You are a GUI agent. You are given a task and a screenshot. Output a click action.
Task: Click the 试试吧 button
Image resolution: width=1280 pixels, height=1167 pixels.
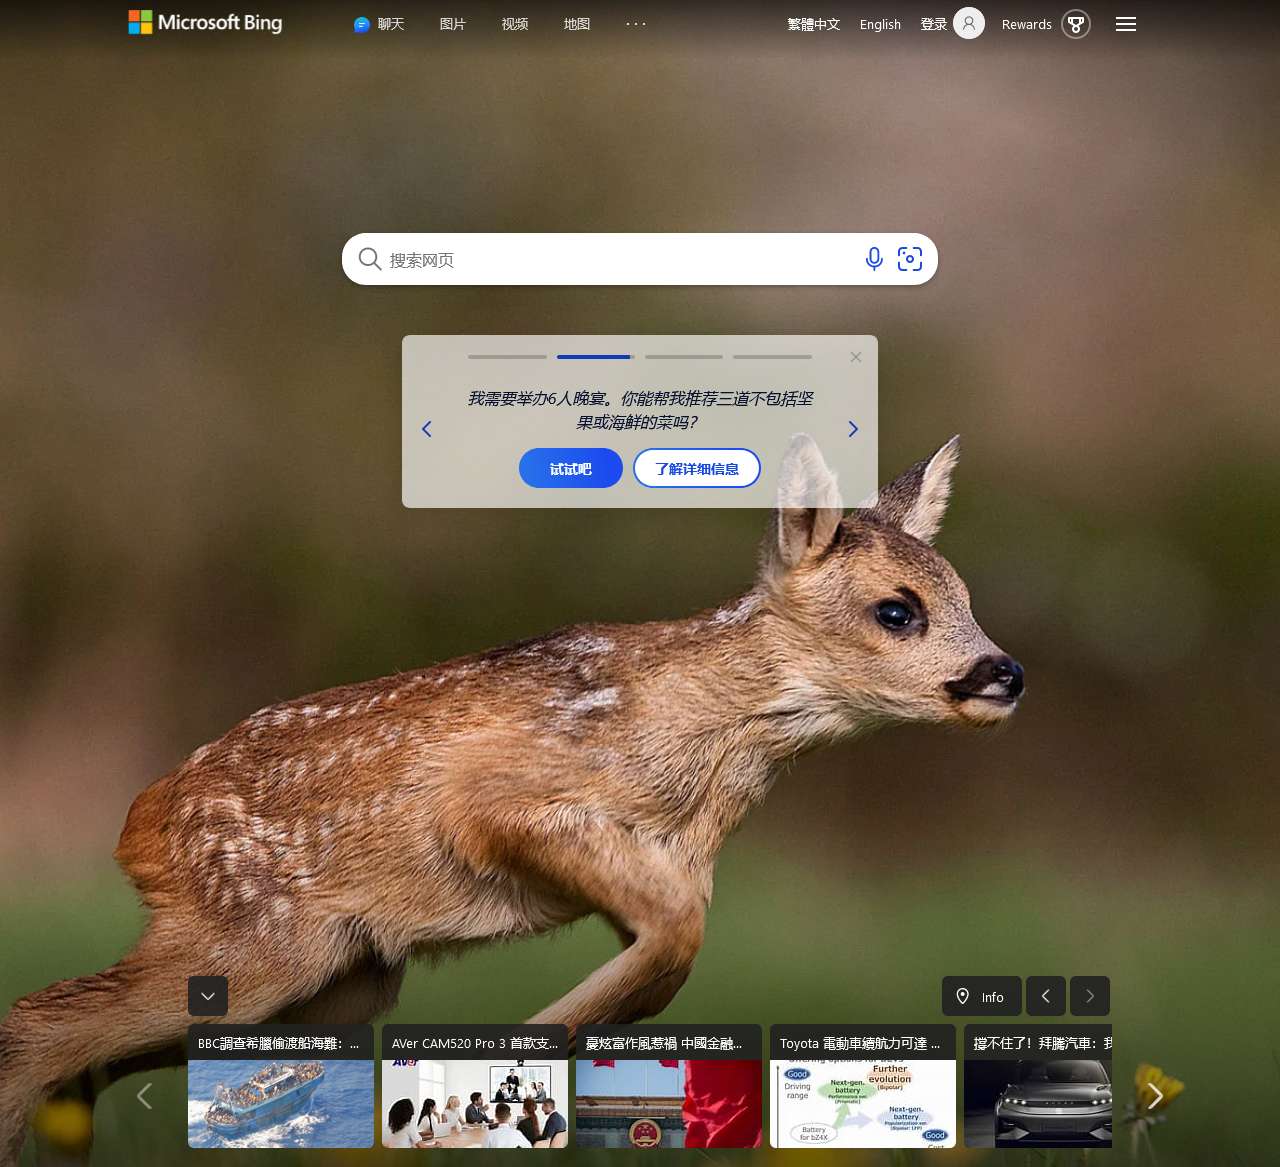[x=571, y=468]
